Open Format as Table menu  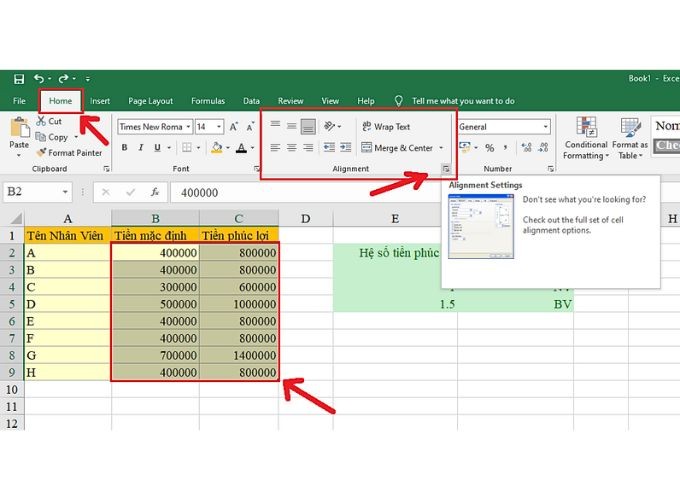point(630,138)
